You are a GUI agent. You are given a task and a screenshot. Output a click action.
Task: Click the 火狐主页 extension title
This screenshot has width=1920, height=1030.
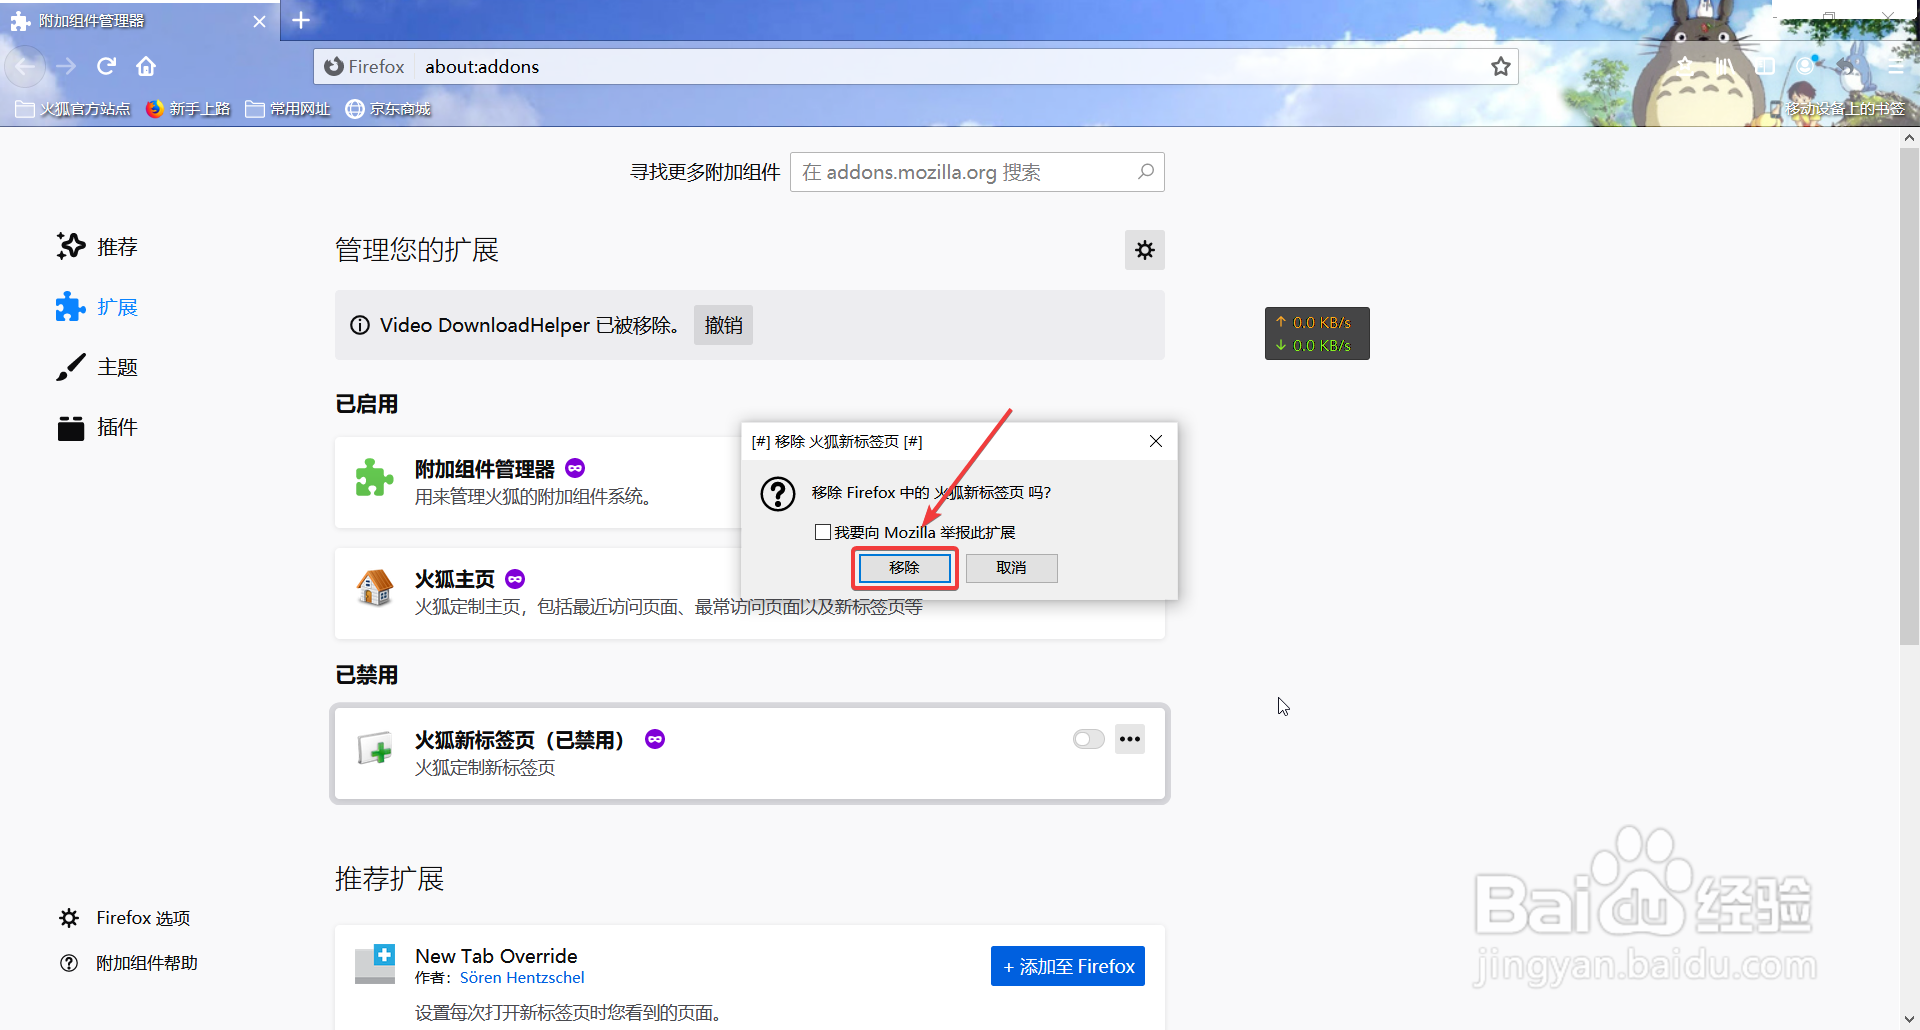point(455,579)
